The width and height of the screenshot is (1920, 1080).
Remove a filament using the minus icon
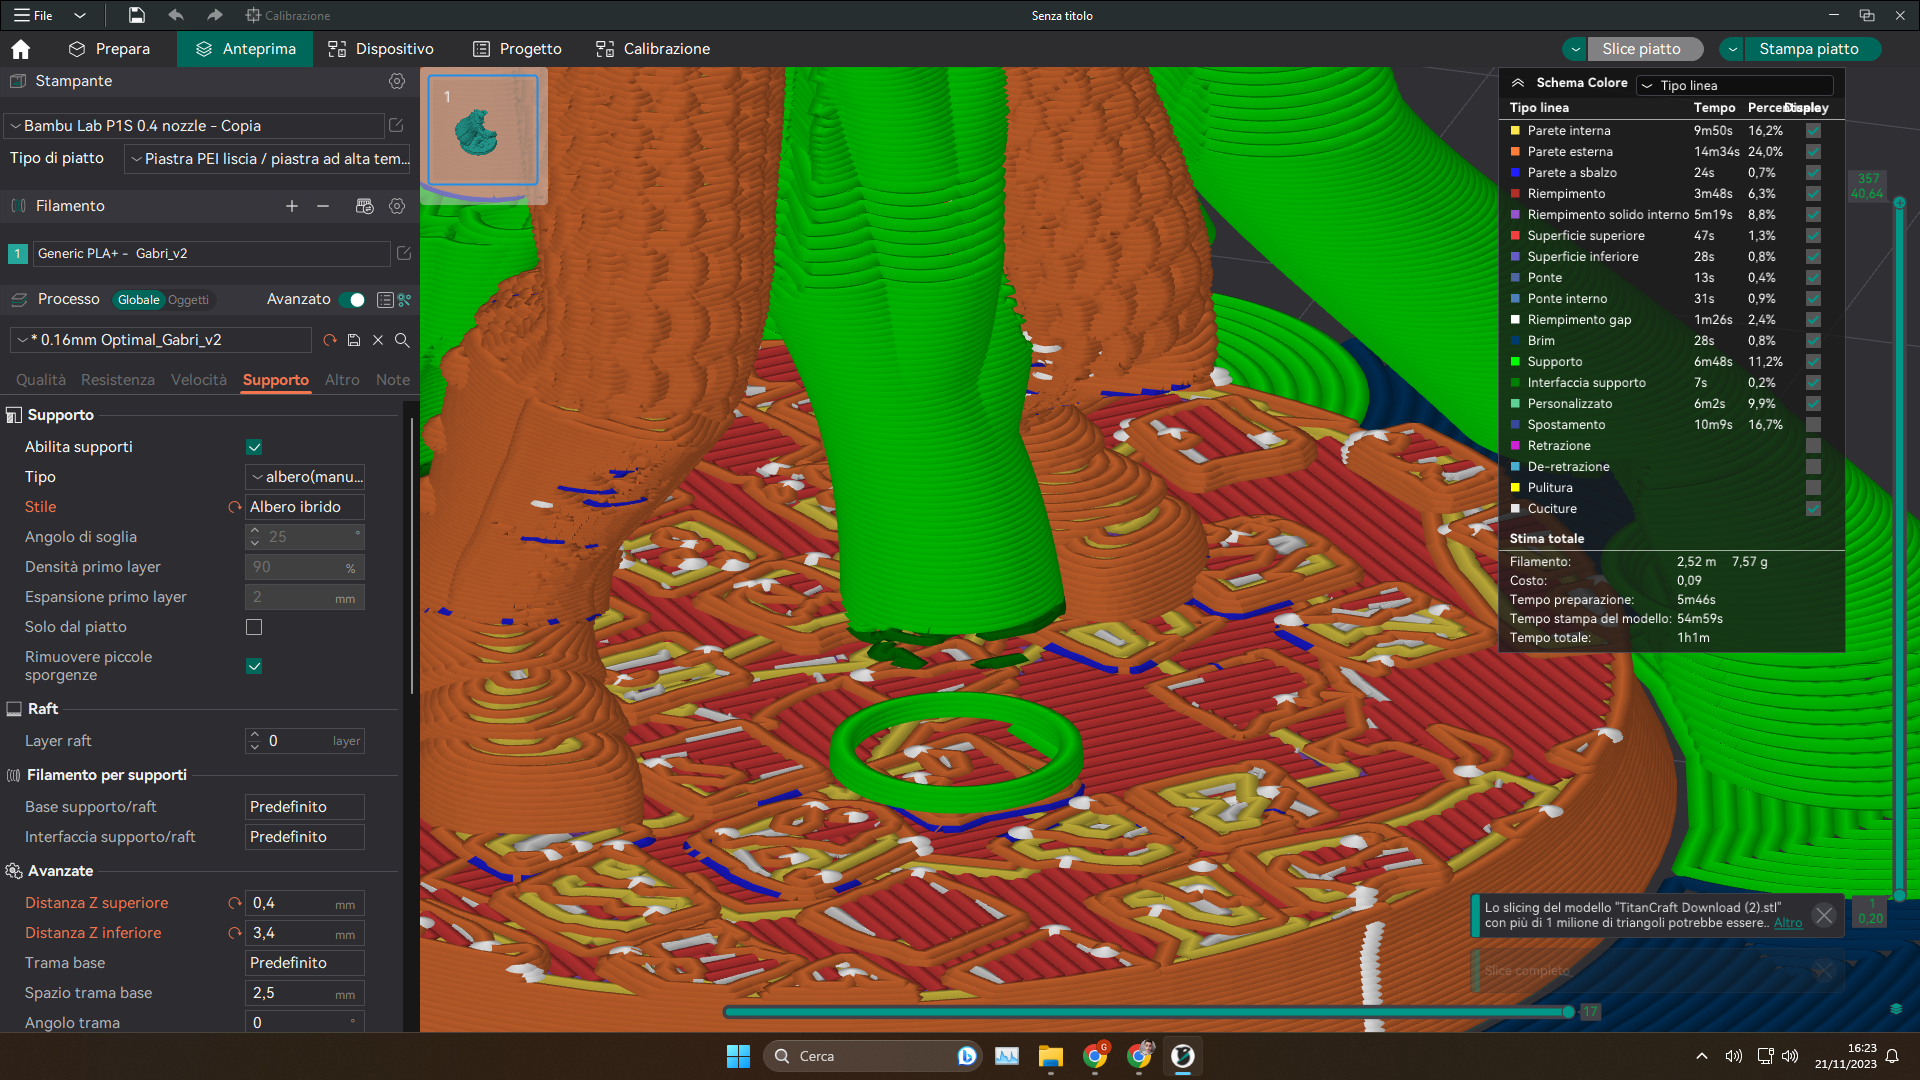coord(322,206)
